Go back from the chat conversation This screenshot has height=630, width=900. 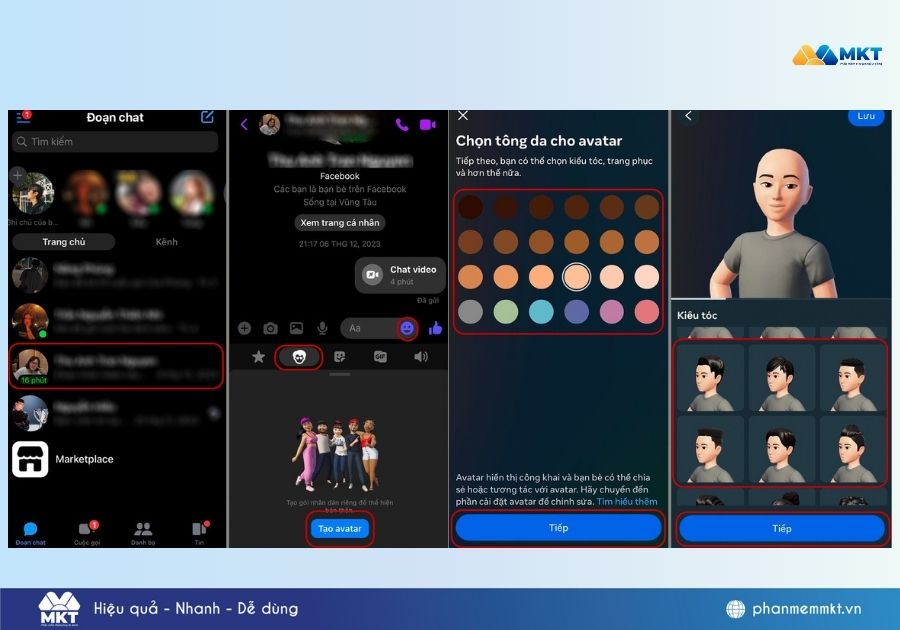point(244,125)
